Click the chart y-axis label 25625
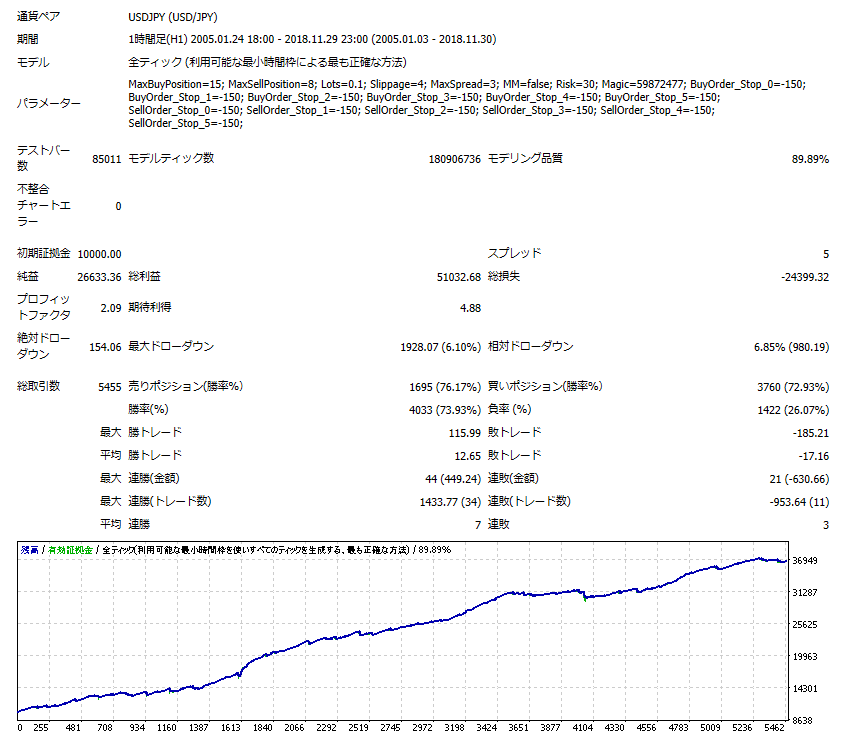Screen dimensions: 857x740 tap(805, 625)
